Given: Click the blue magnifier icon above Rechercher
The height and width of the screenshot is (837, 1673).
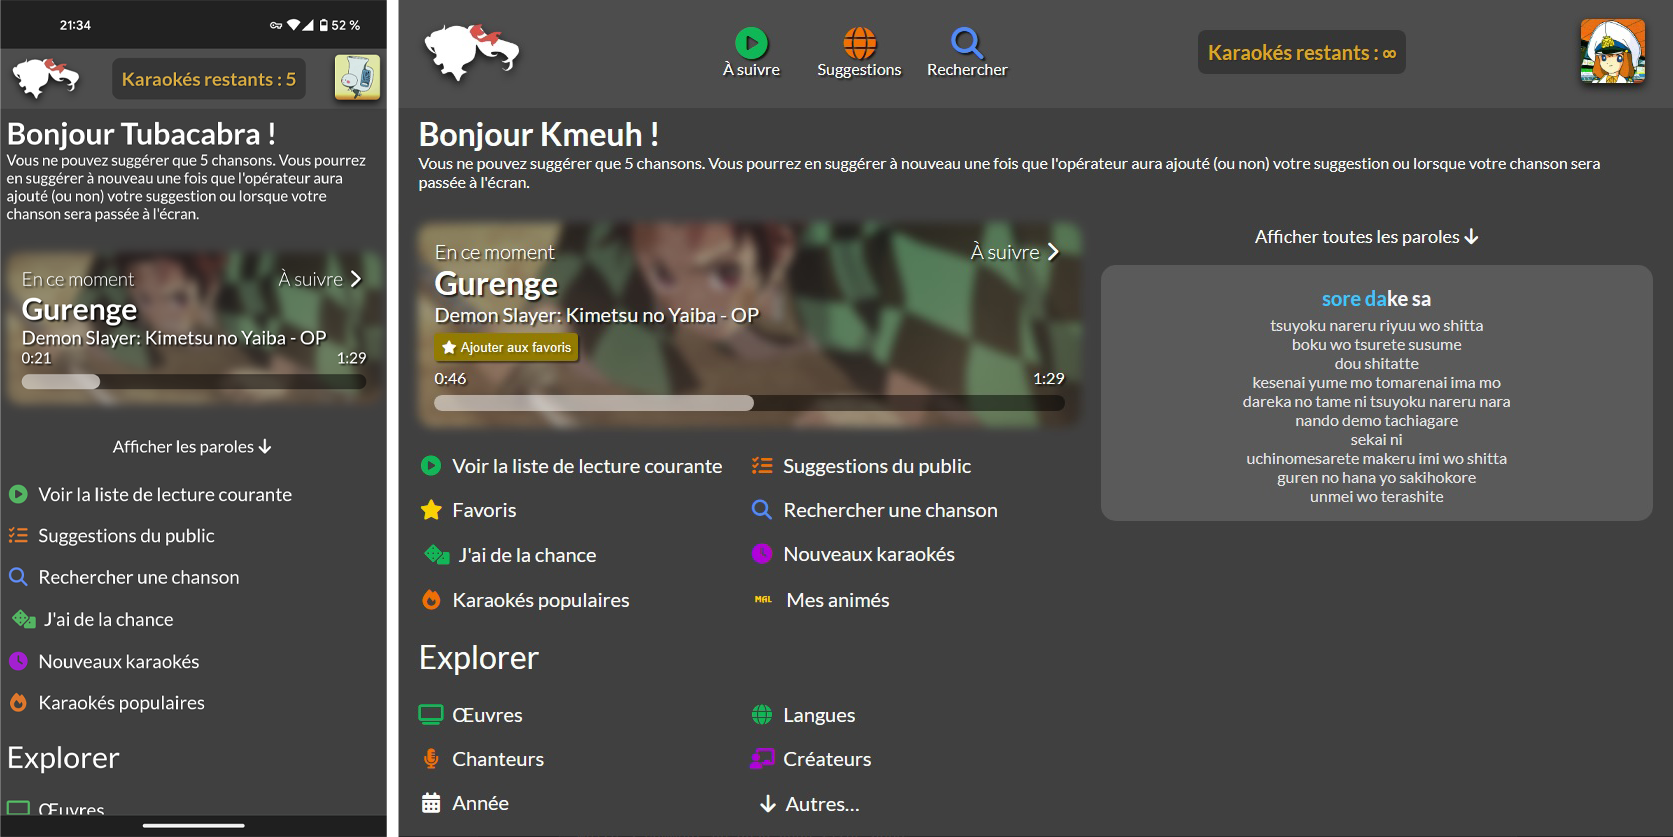Looking at the screenshot, I should [967, 43].
